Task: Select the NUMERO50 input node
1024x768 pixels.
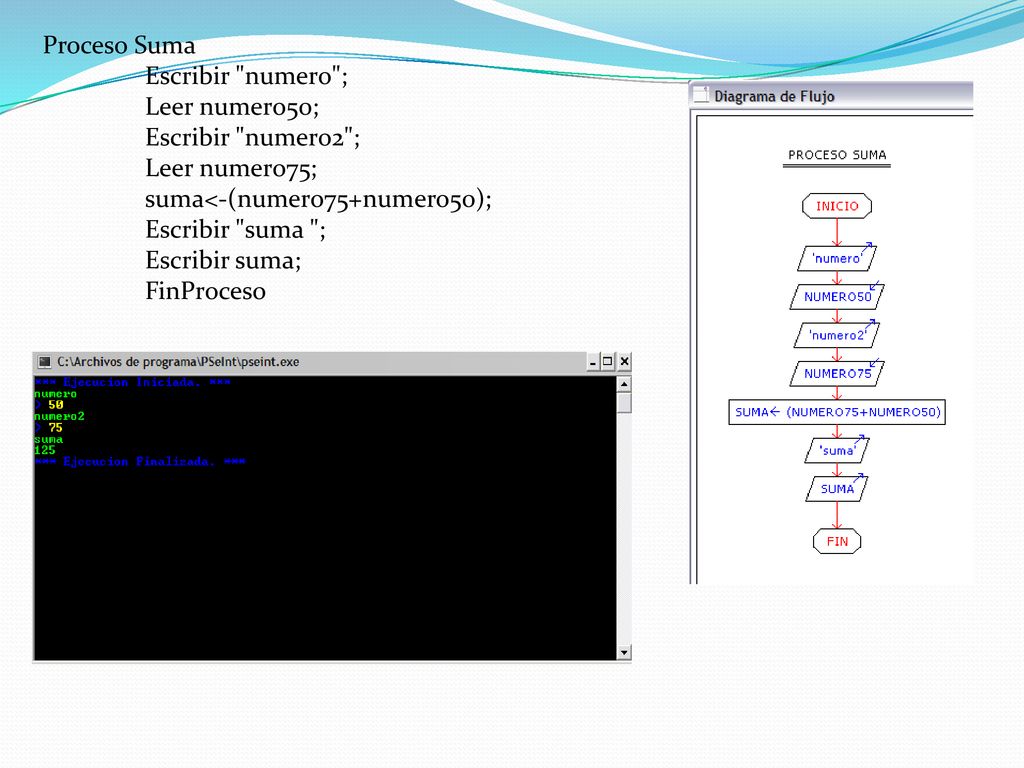Action: [837, 296]
